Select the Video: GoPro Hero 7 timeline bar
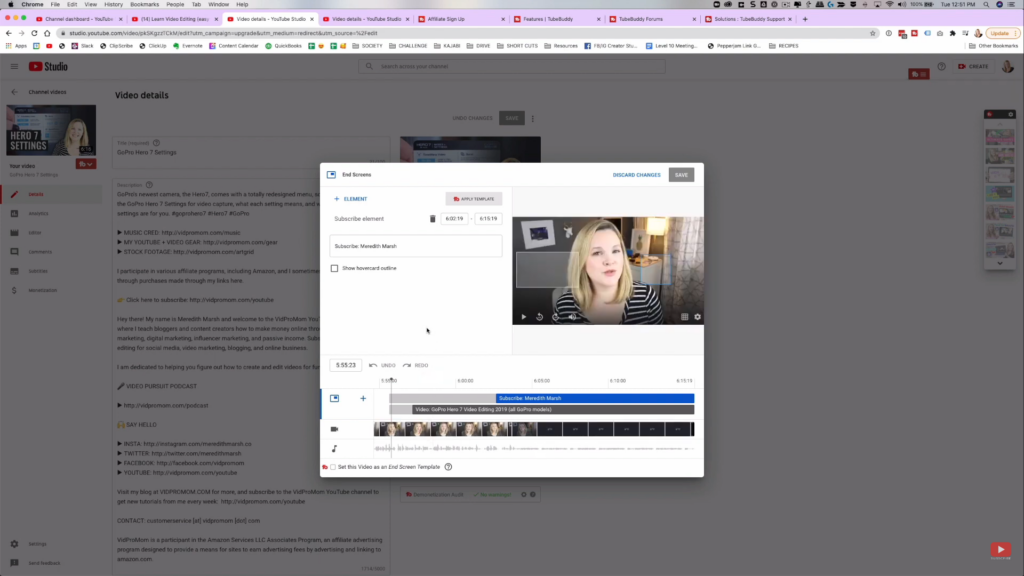 pyautogui.click(x=553, y=409)
